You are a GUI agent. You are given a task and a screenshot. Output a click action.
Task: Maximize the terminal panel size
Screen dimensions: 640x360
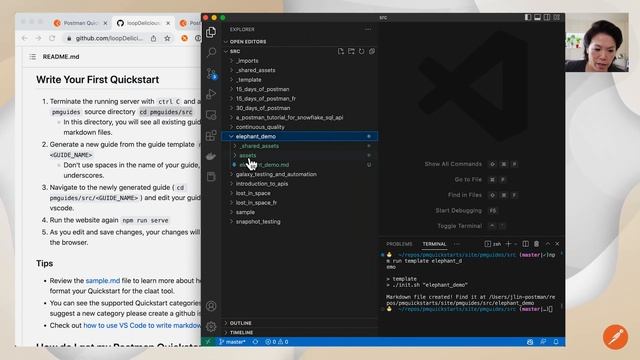548,244
